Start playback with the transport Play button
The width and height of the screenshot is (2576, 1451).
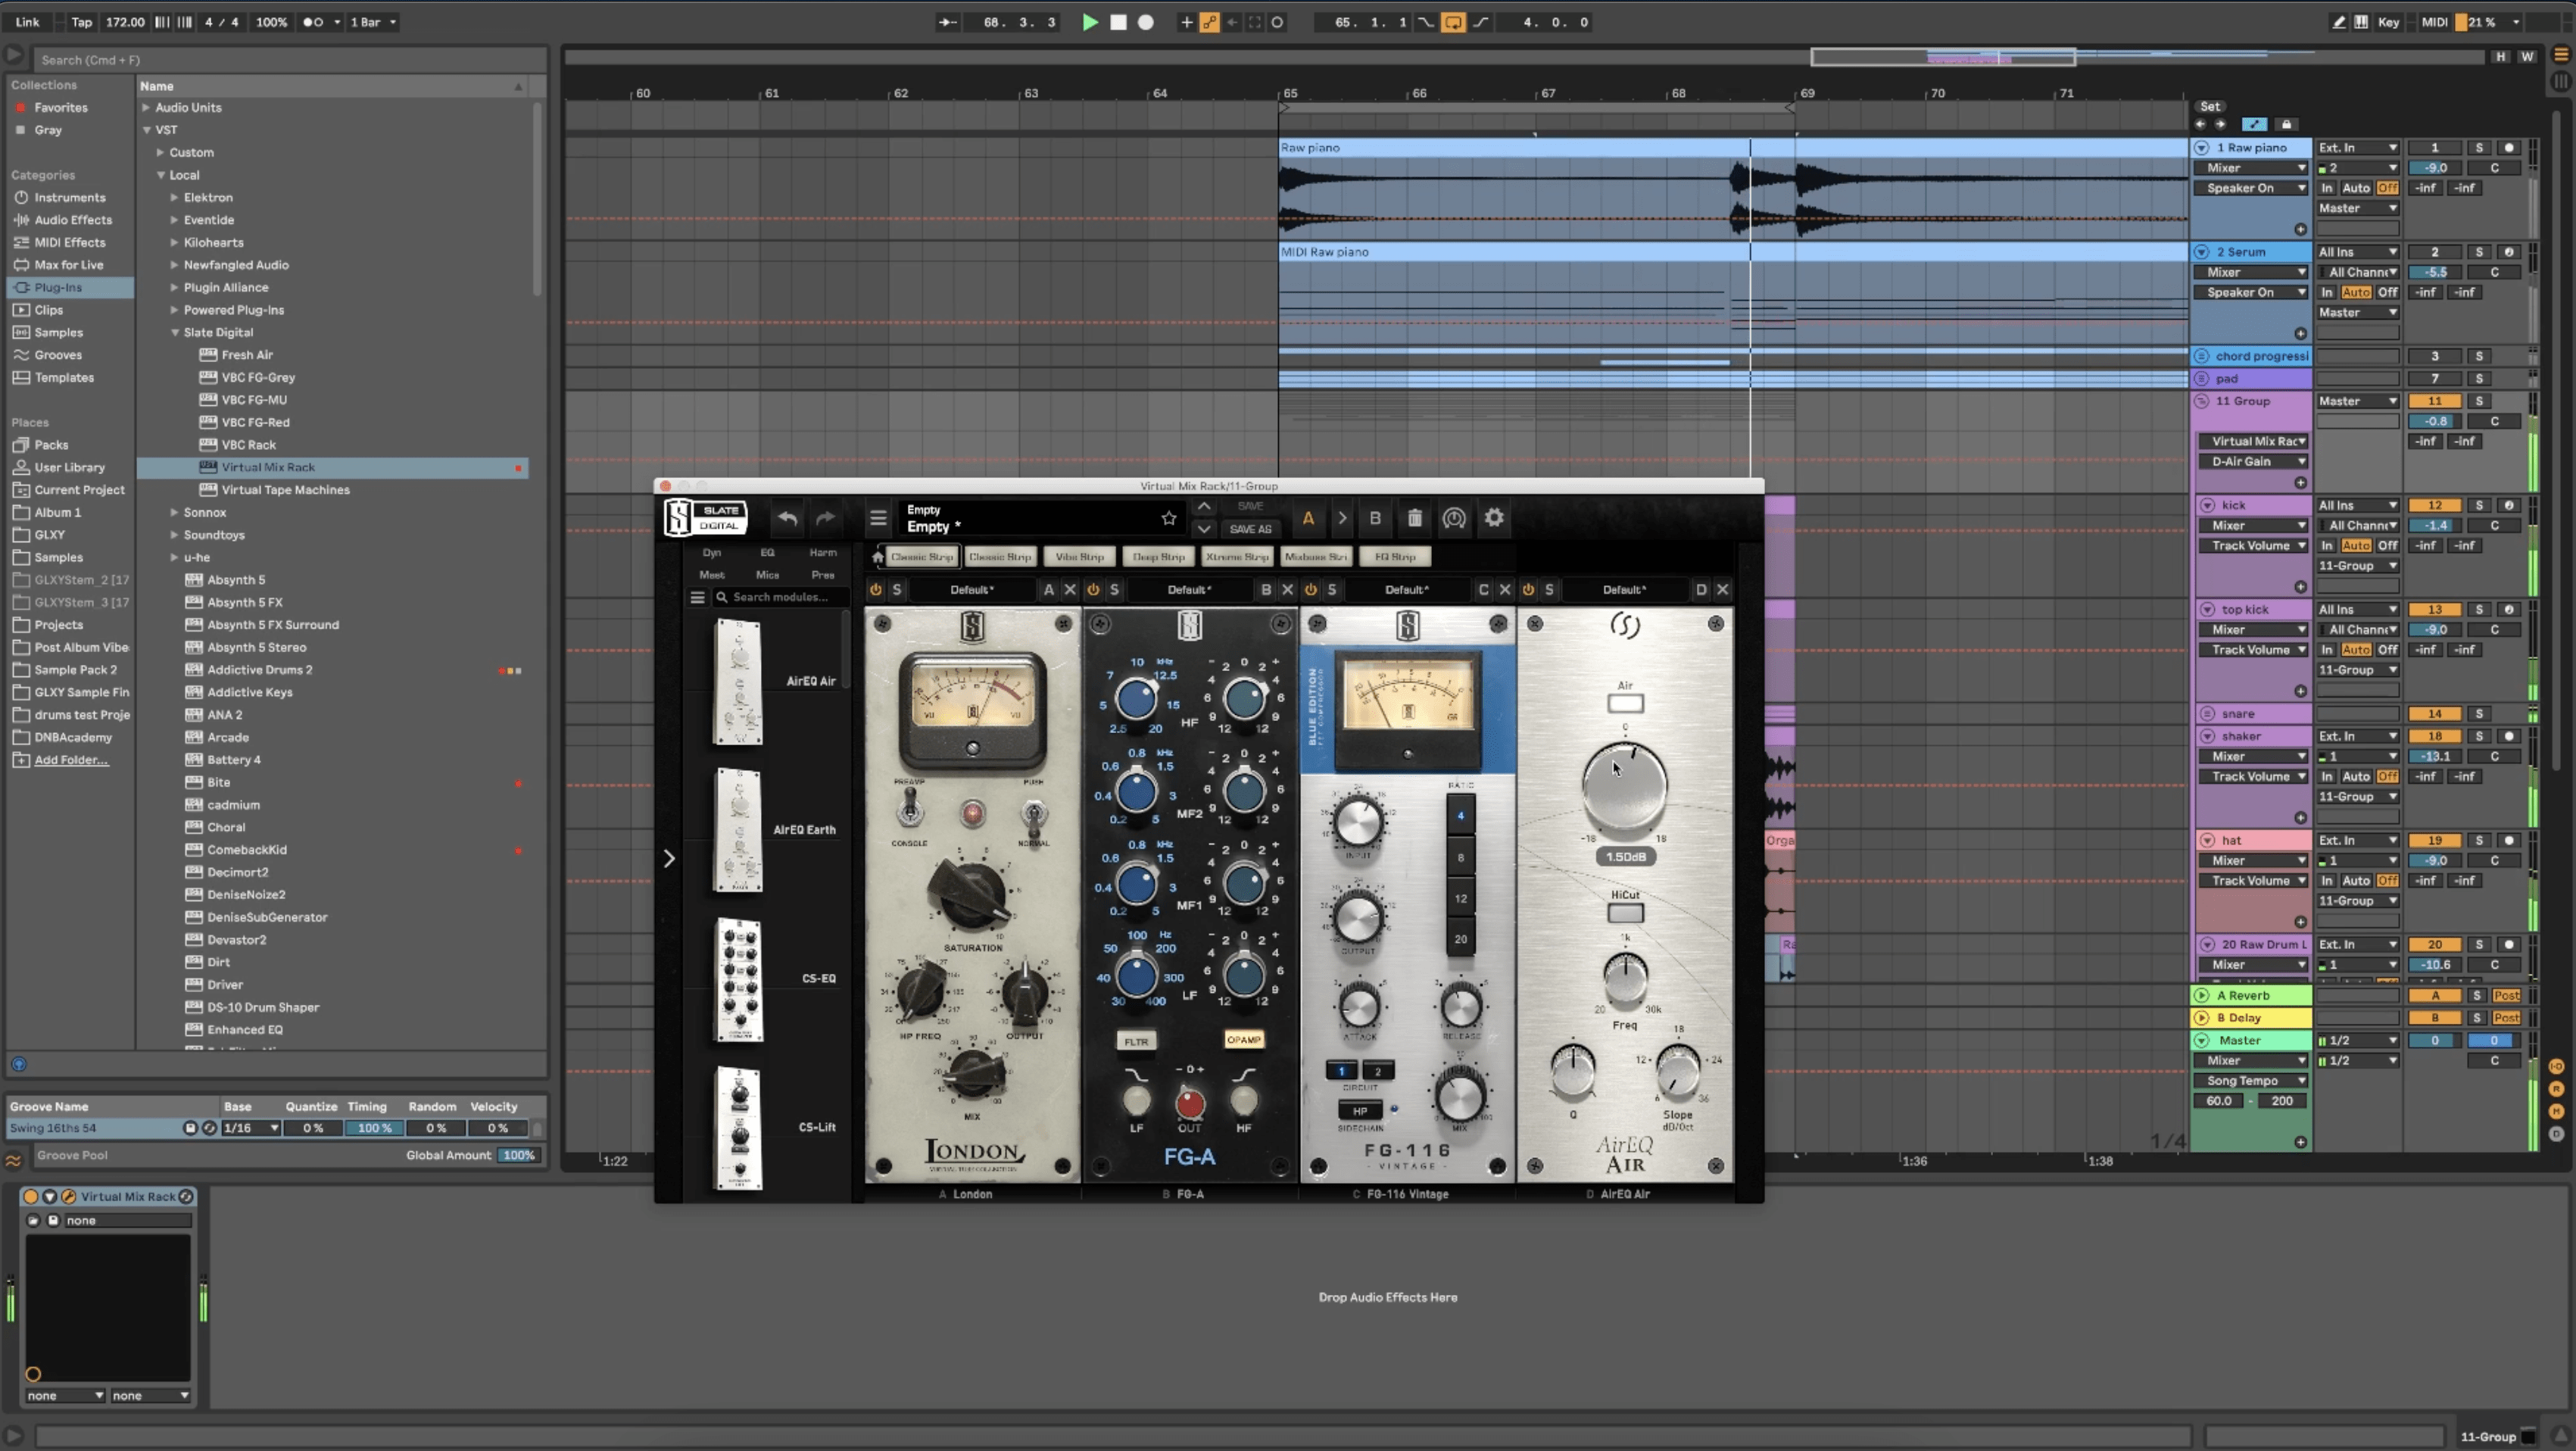pyautogui.click(x=1090, y=22)
